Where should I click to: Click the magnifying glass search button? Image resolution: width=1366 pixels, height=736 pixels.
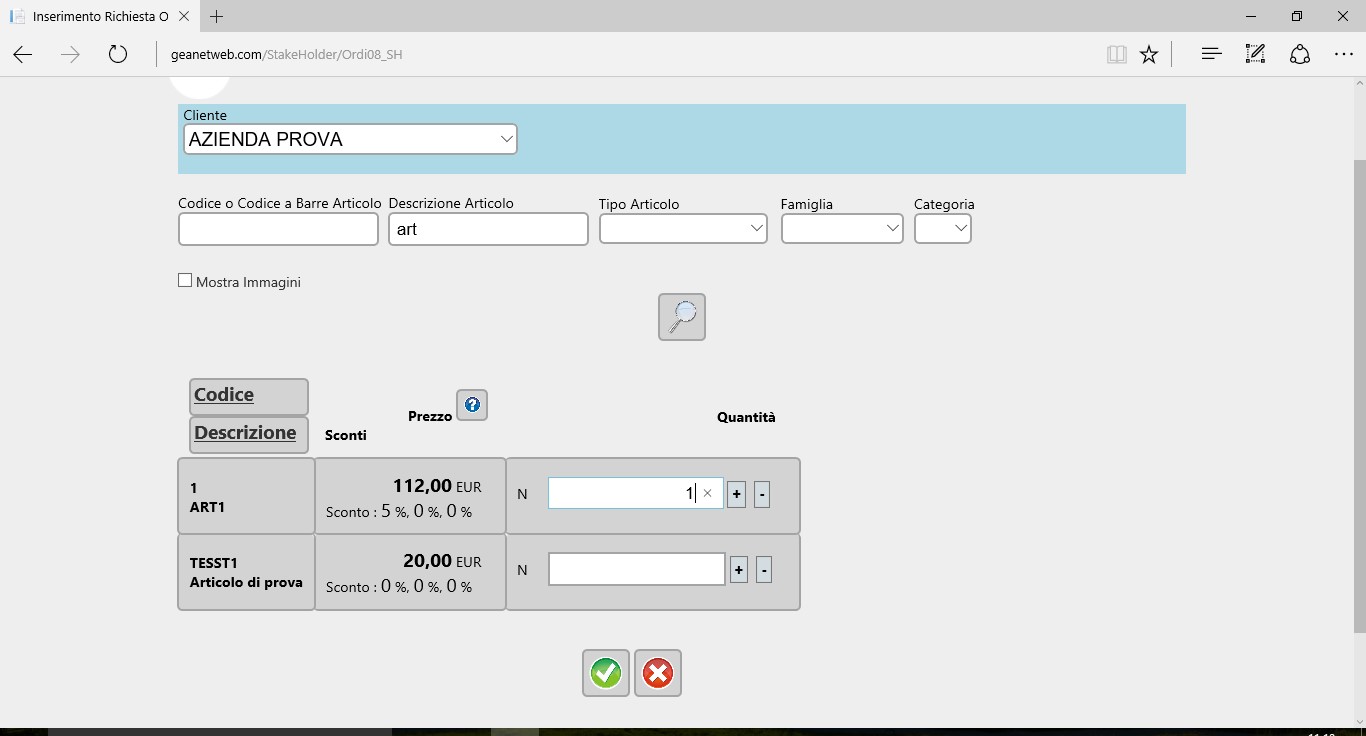coord(682,317)
